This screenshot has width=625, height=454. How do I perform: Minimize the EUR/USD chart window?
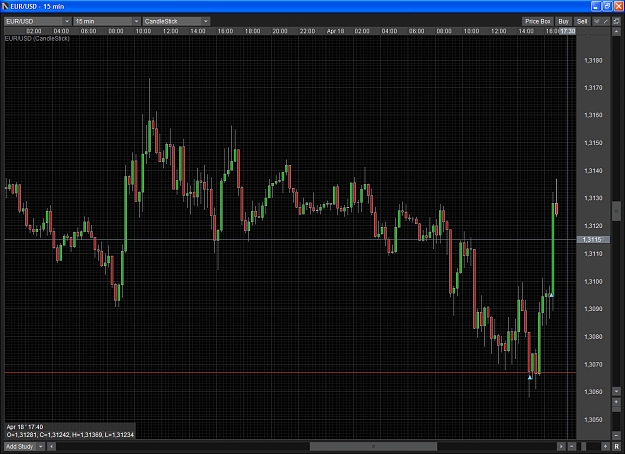596,6
